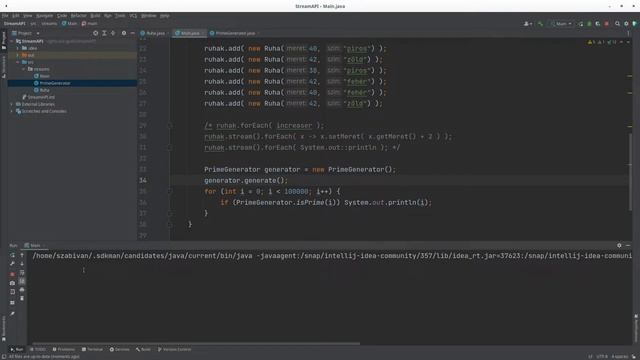Select PrimeGenerator in project tree
The image size is (640, 360).
tap(52, 83)
